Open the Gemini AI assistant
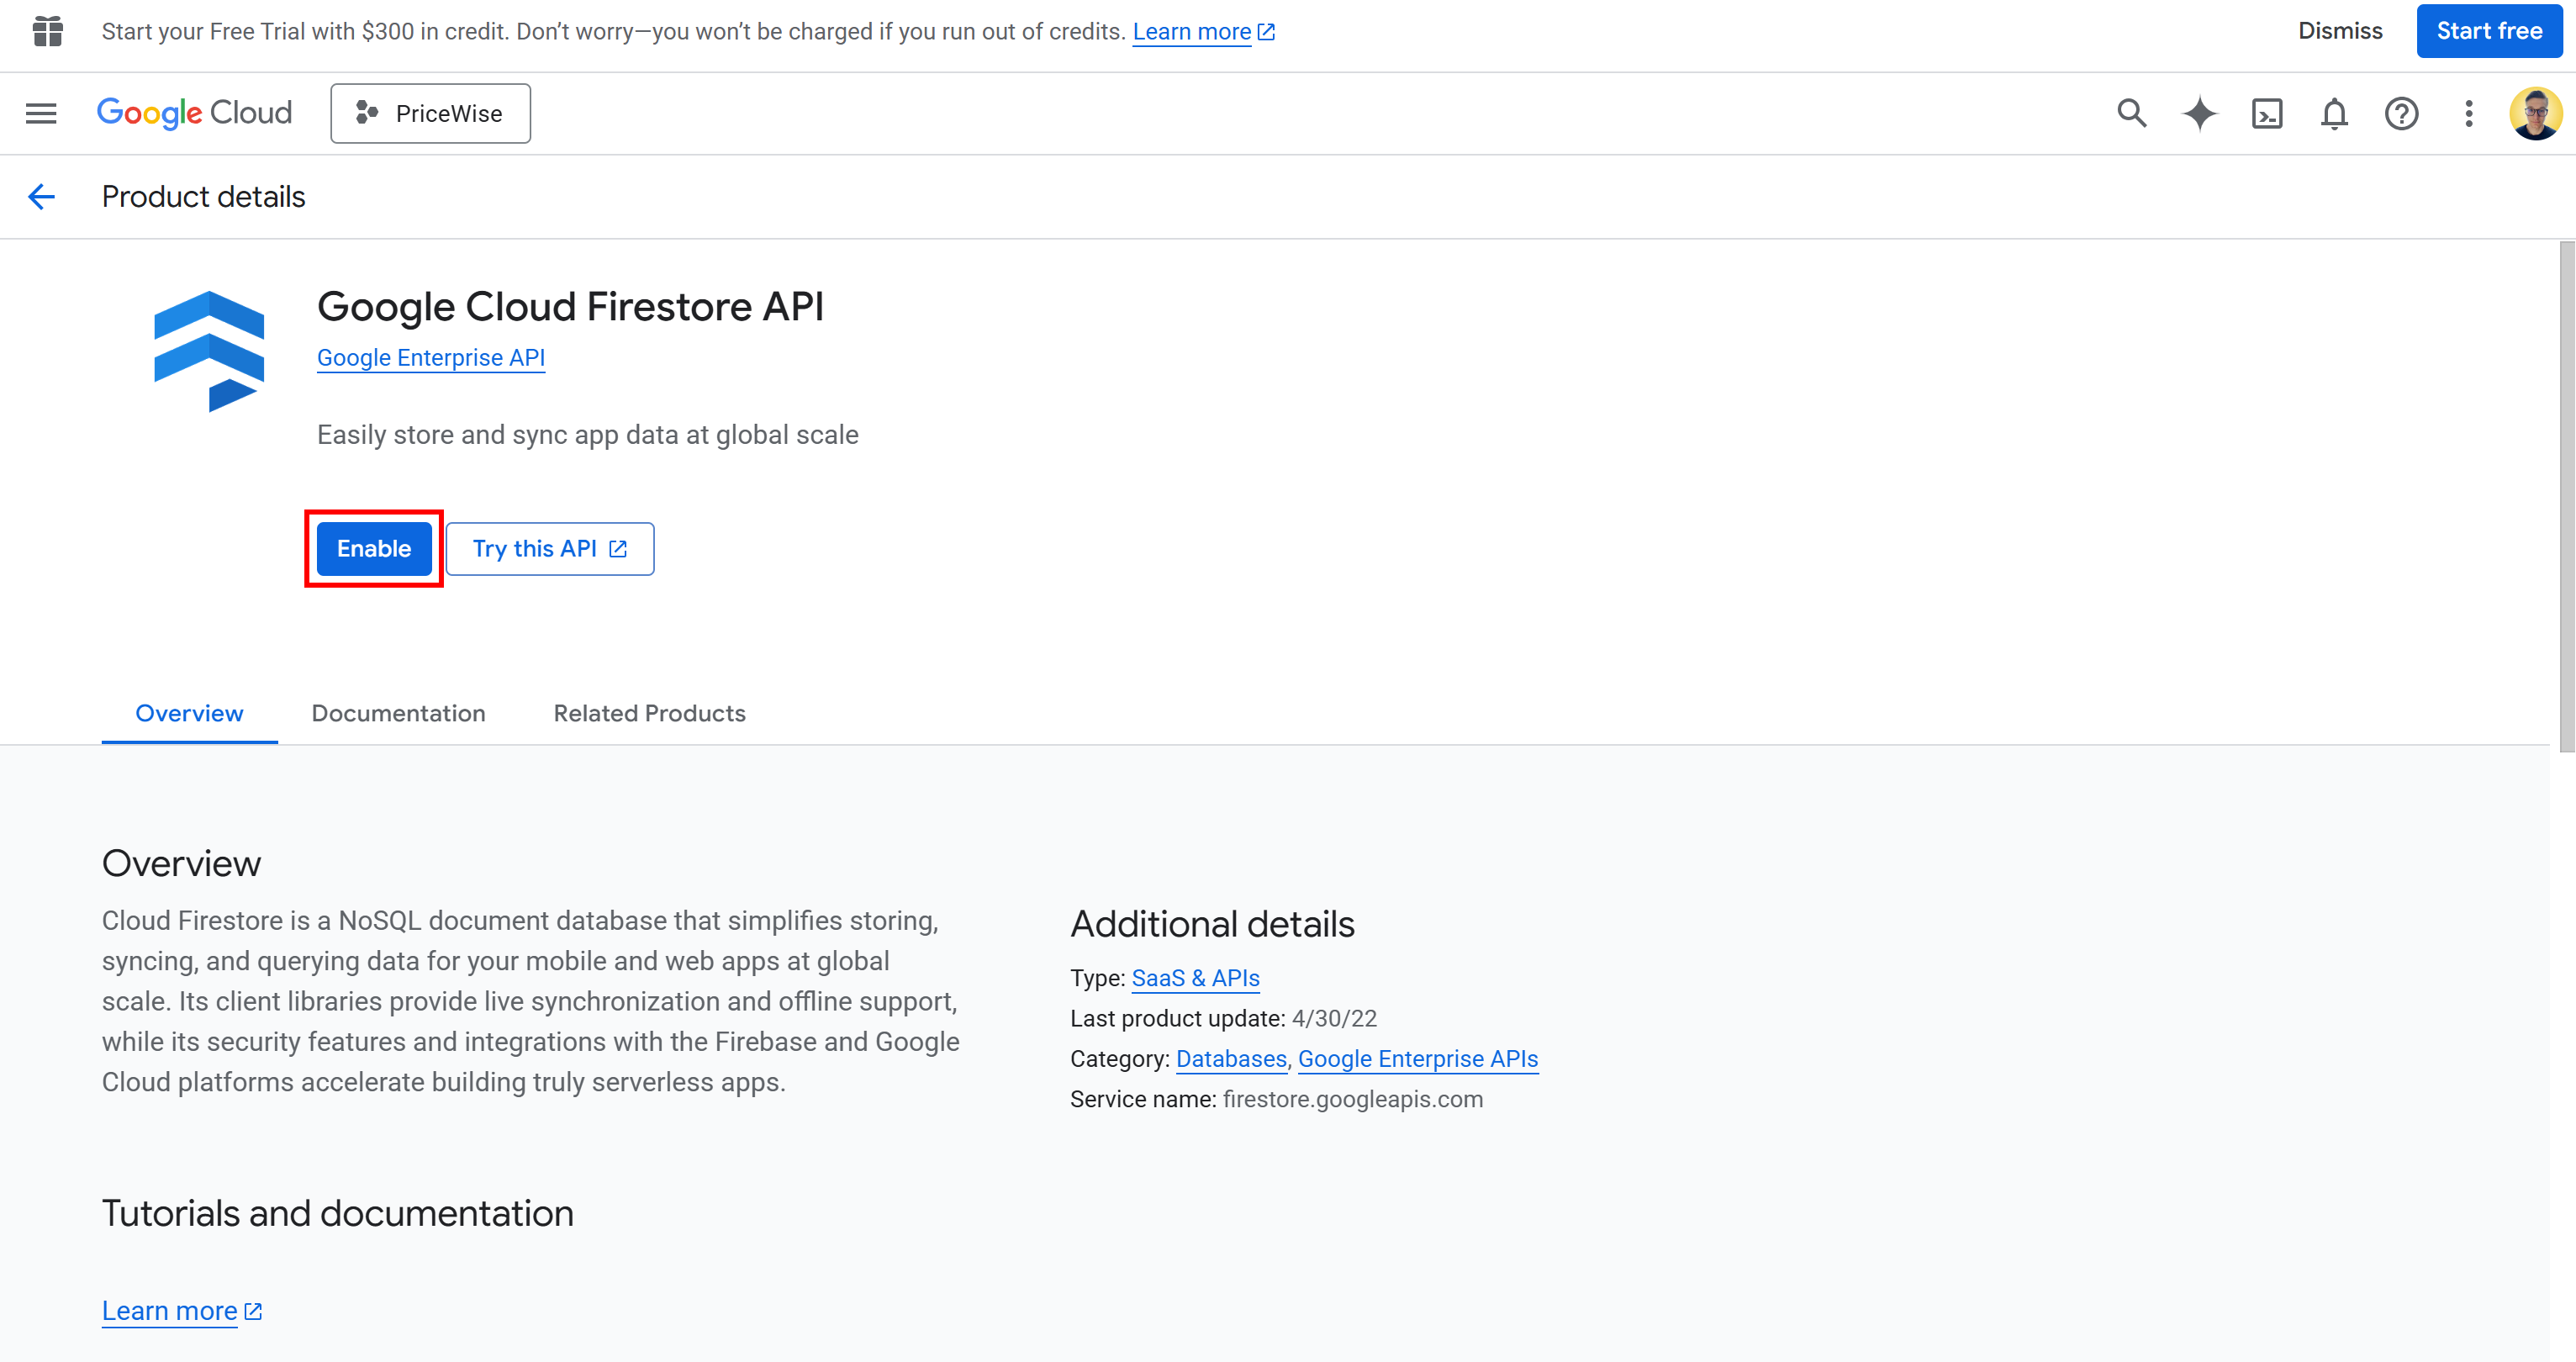 [2199, 113]
